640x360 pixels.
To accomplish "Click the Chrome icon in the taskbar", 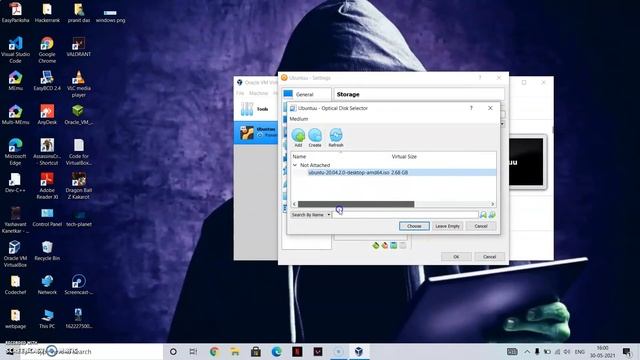I will click(x=214, y=351).
